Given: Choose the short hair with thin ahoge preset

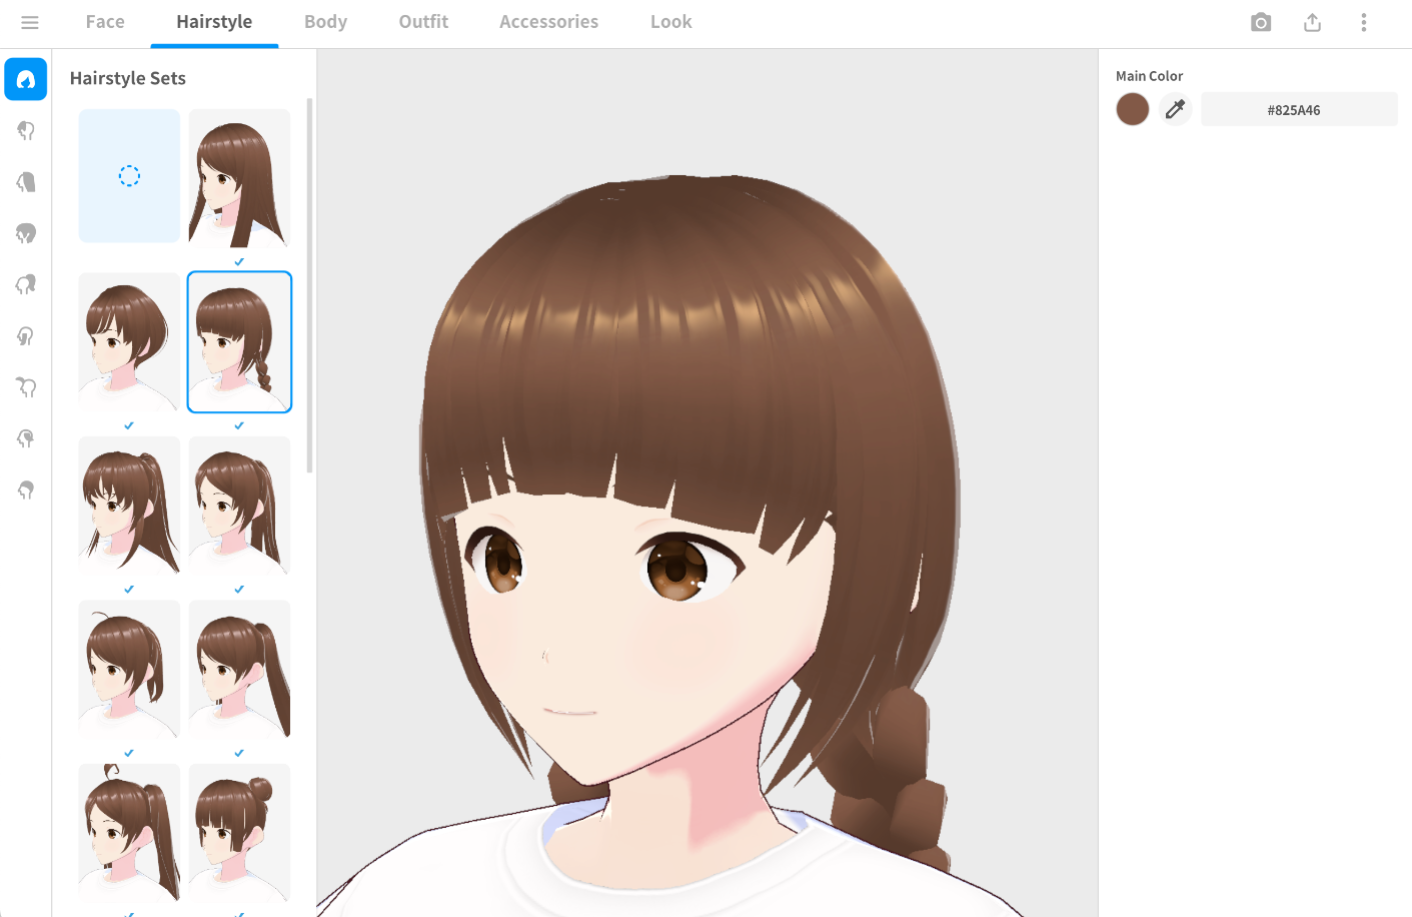Looking at the screenshot, I should [129, 669].
